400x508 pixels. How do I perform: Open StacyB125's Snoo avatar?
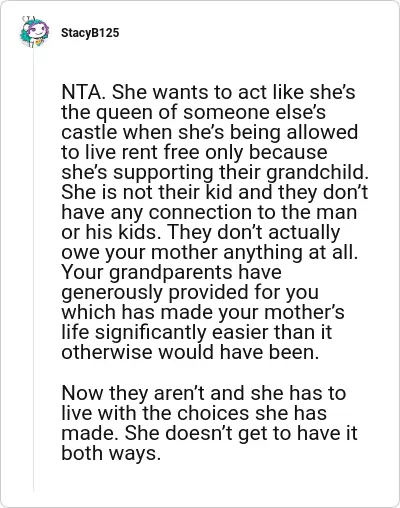[34, 32]
